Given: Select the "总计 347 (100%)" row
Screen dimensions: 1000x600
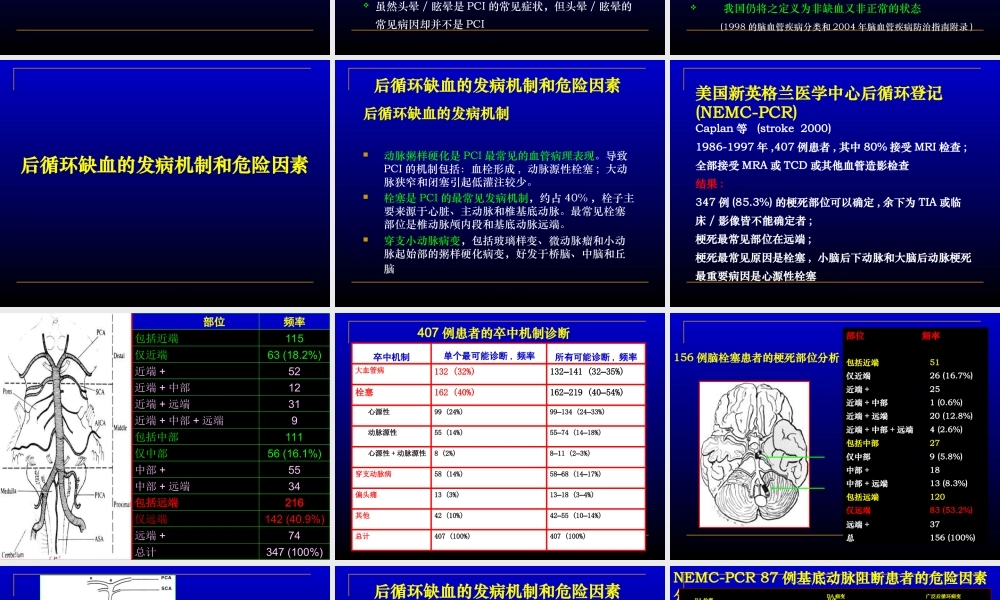Looking at the screenshot, I should point(230,550).
